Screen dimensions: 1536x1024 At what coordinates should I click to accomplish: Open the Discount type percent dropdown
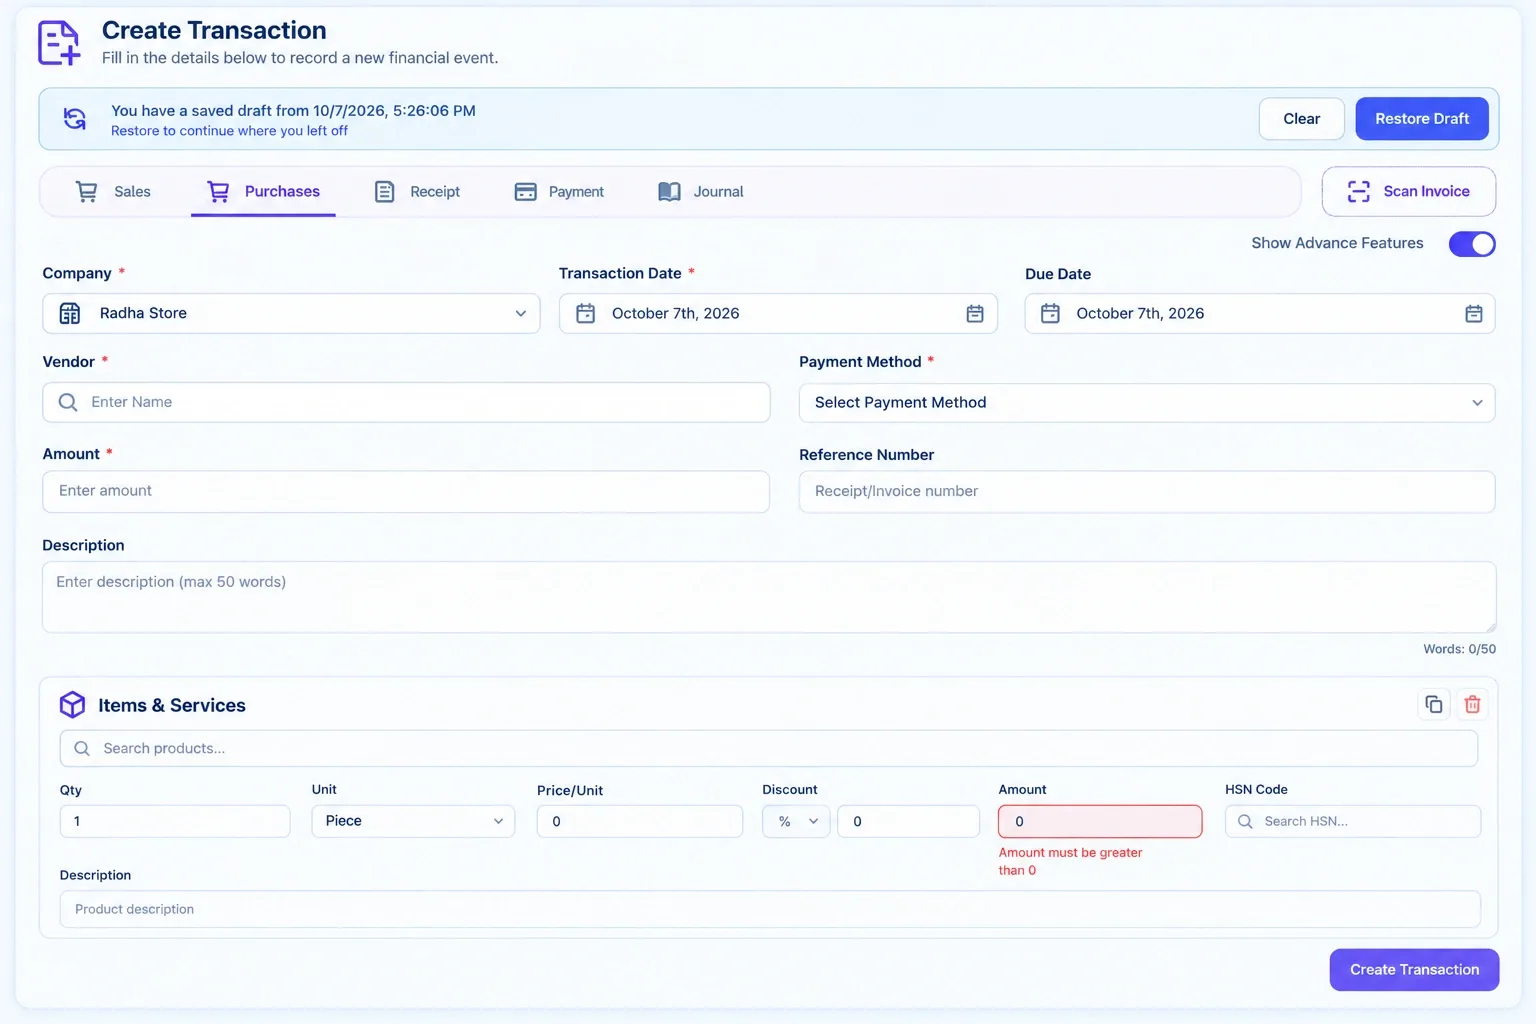tap(796, 821)
